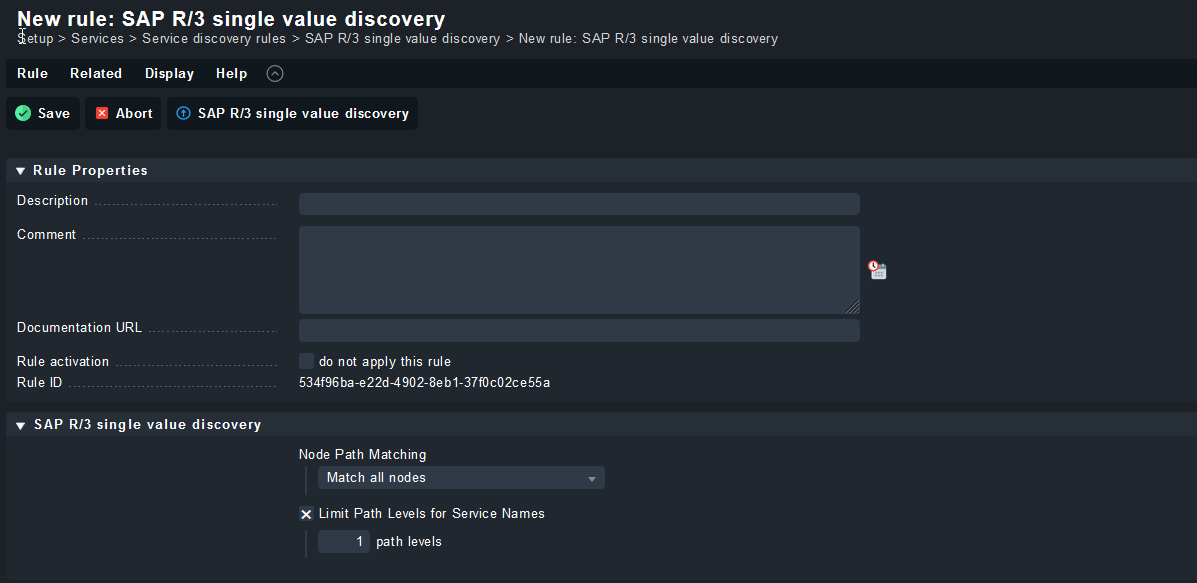Screen dimensions: 1197x583
Task: Open the Match all nodes dropdown
Action: pyautogui.click(x=461, y=478)
